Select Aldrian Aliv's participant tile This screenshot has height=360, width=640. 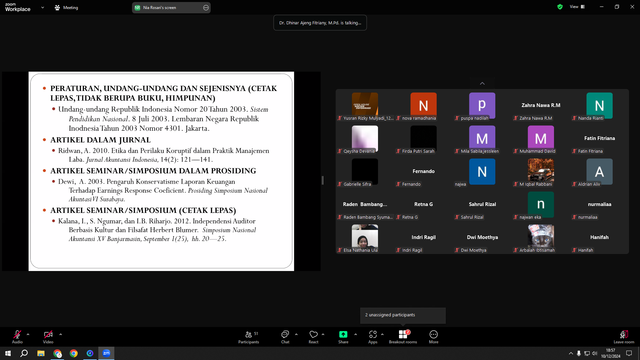coord(599,172)
